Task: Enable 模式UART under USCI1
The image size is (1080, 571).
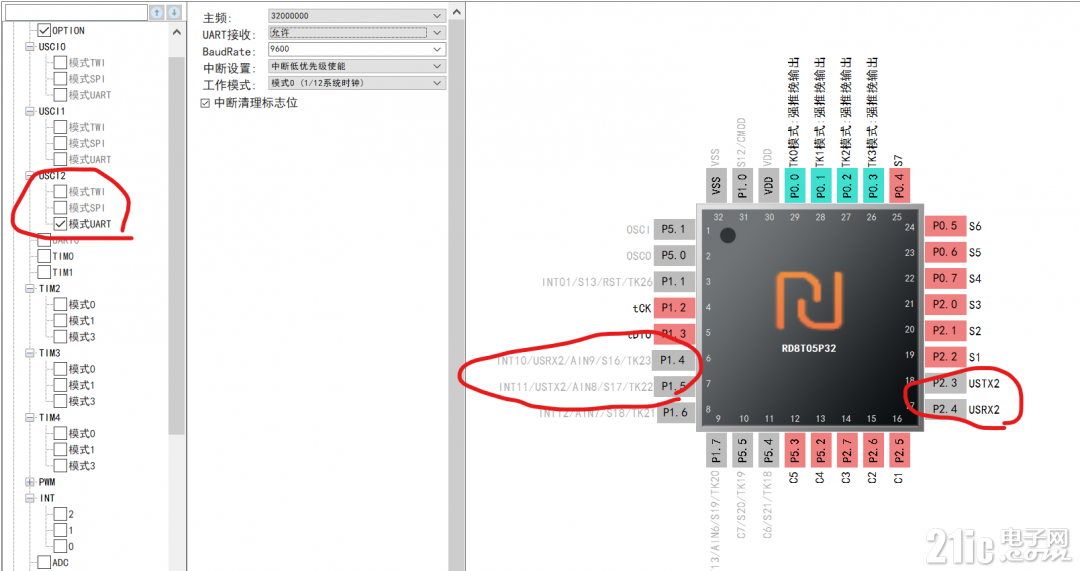Action: (x=60, y=159)
